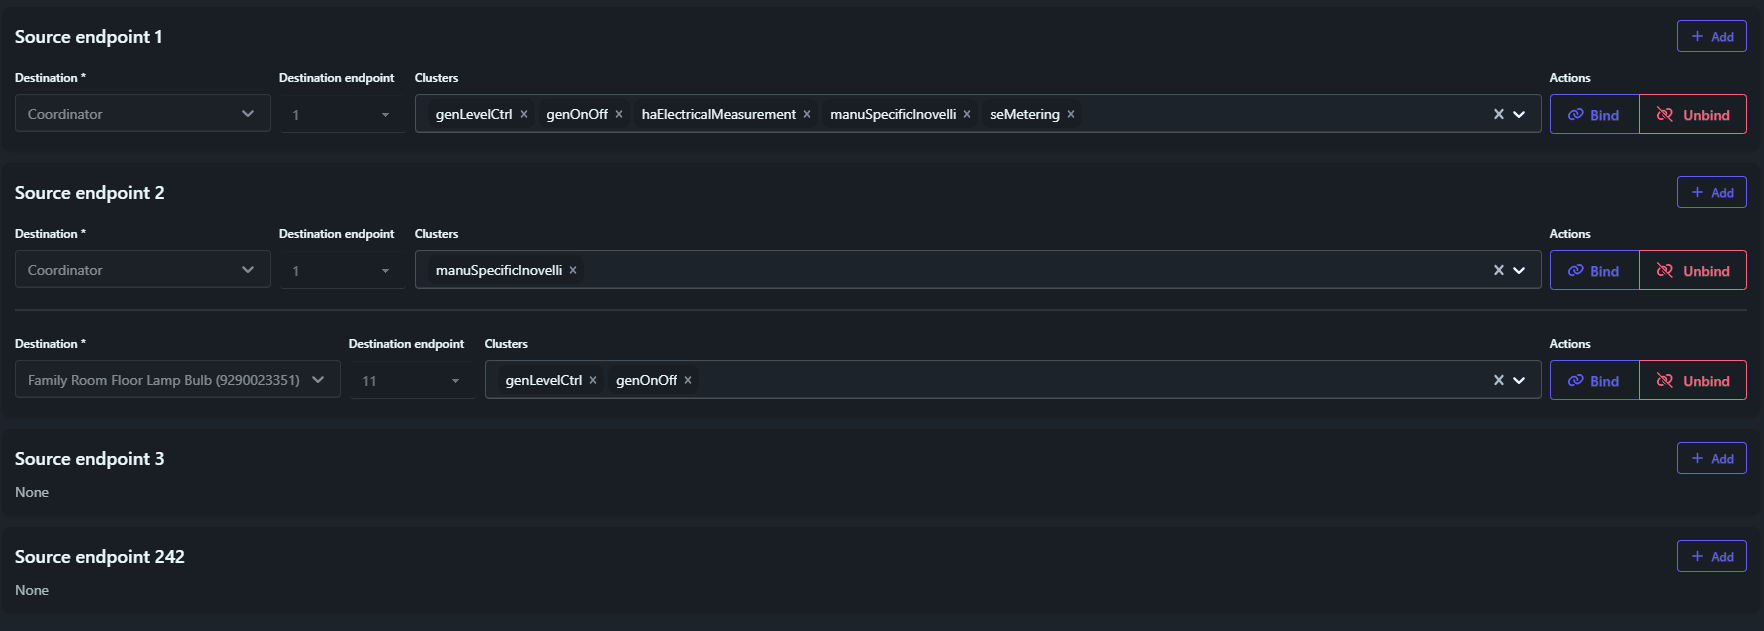The width and height of the screenshot is (1764, 631).
Task: Add a binding to Source endpoint 242
Action: [1711, 557]
